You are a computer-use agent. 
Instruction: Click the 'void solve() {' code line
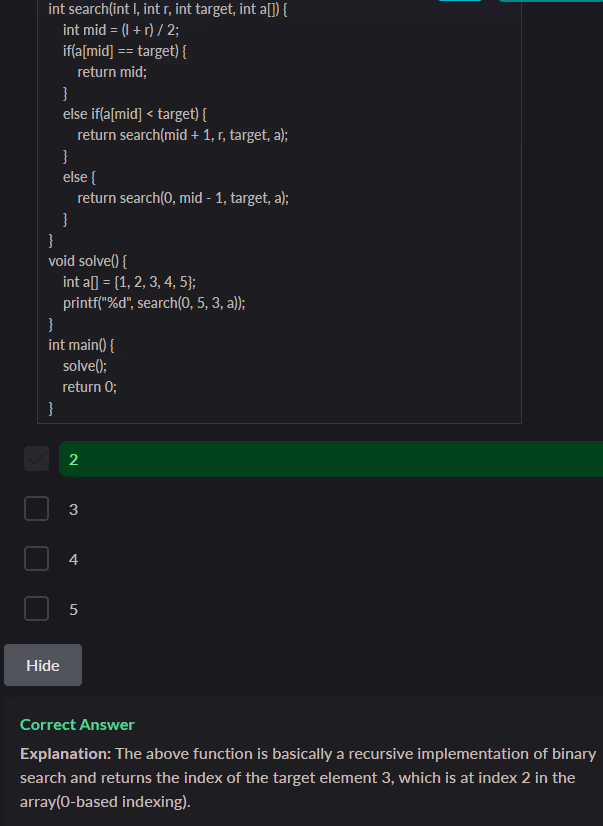point(87,261)
